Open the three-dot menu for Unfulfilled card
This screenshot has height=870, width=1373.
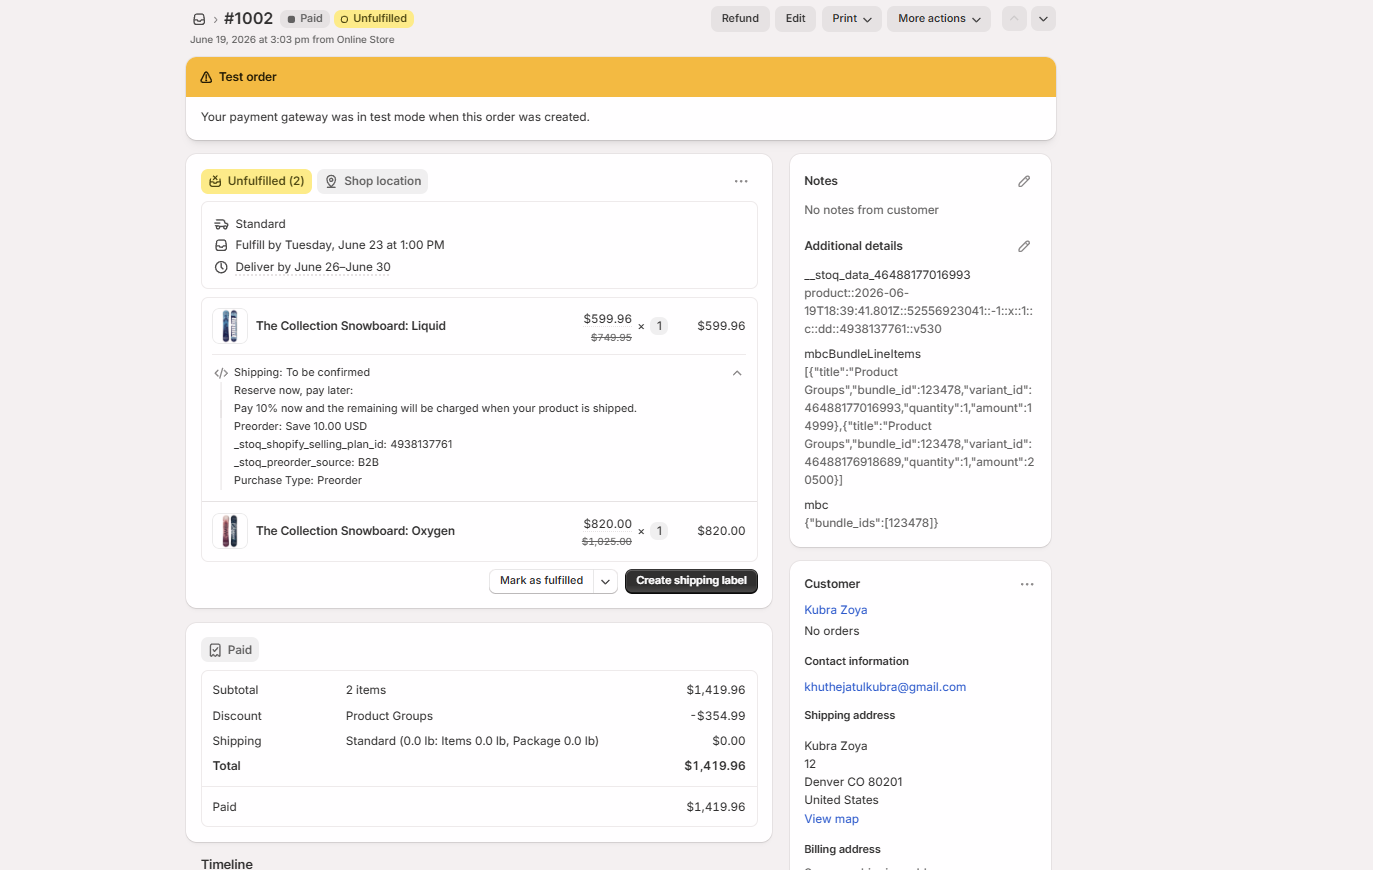pyautogui.click(x=741, y=181)
